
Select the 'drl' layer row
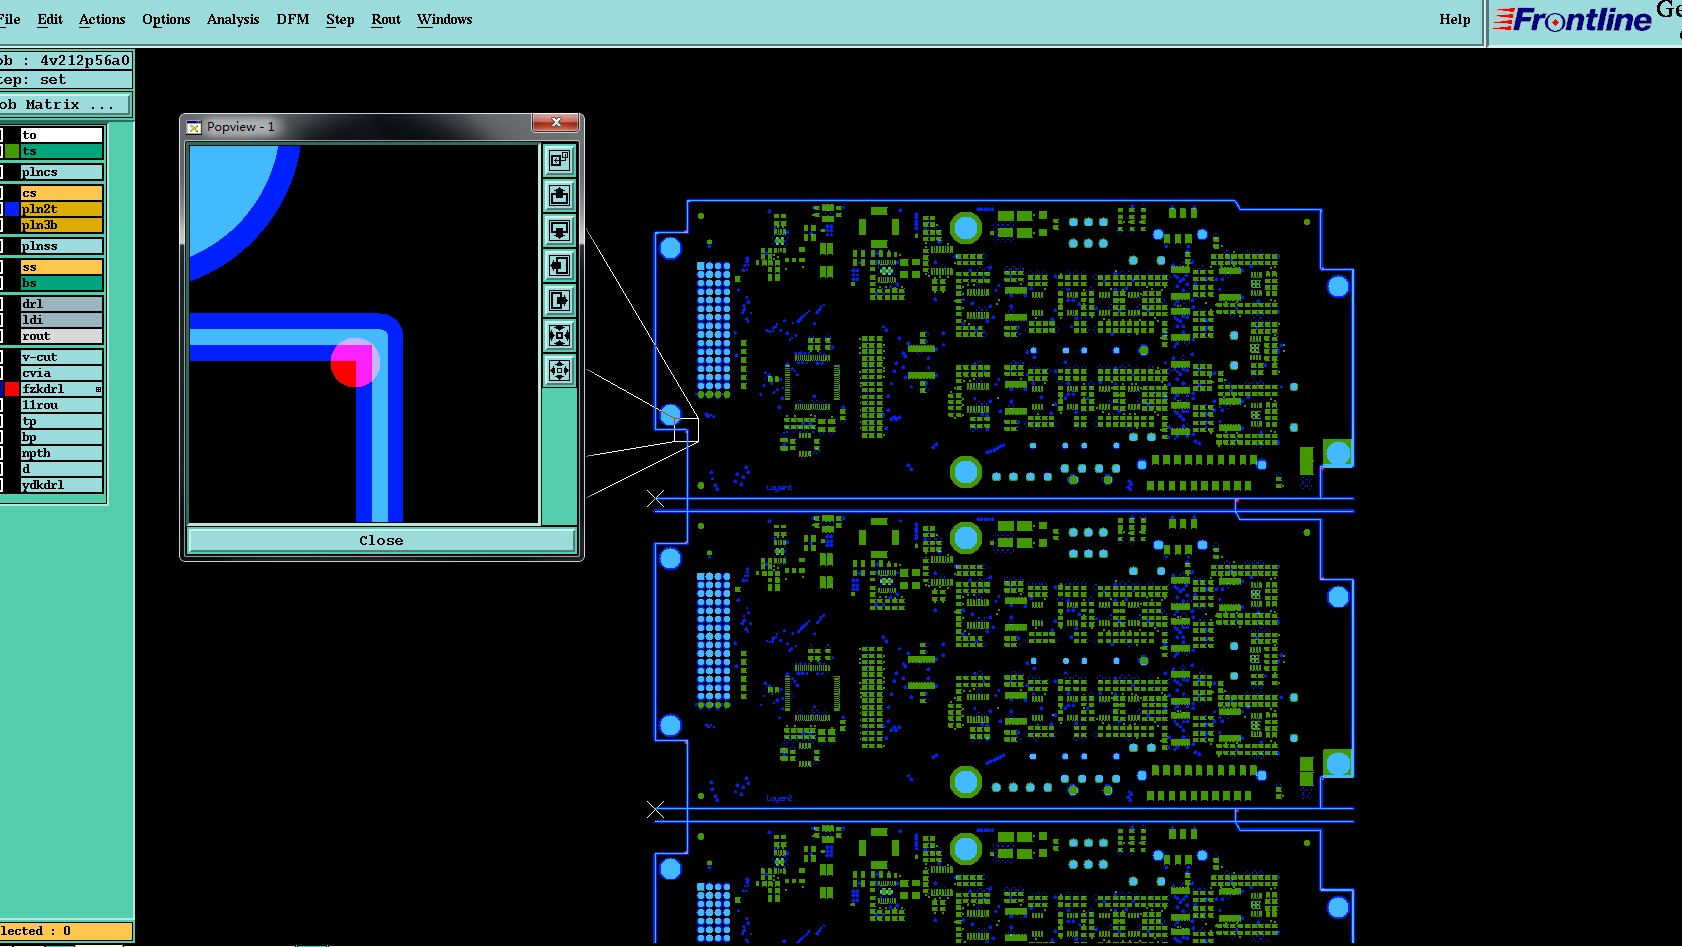coord(62,304)
